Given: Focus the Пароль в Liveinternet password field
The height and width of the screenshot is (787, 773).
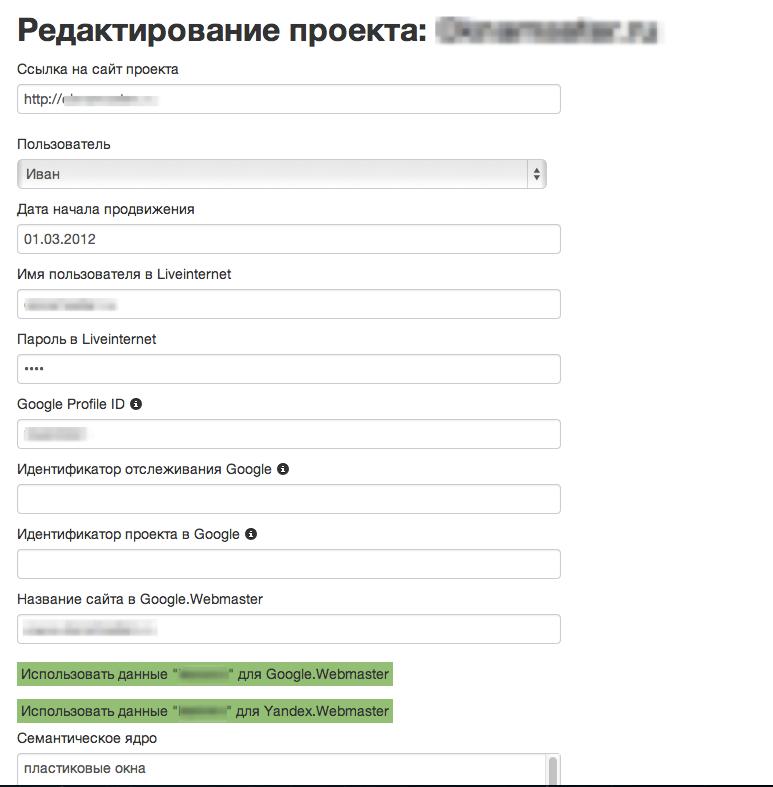Looking at the screenshot, I should pos(289,369).
